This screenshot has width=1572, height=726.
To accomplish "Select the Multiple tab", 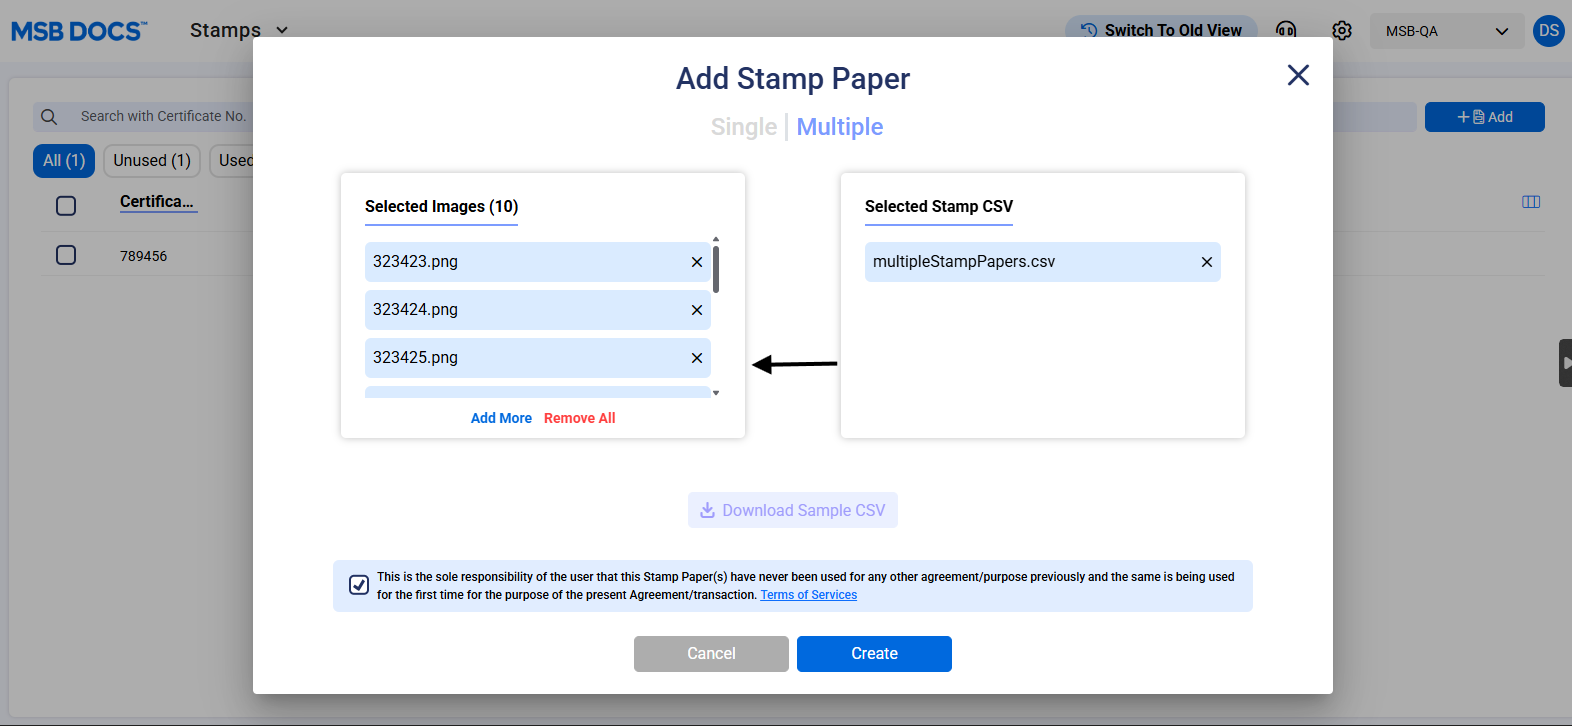I will click(839, 127).
